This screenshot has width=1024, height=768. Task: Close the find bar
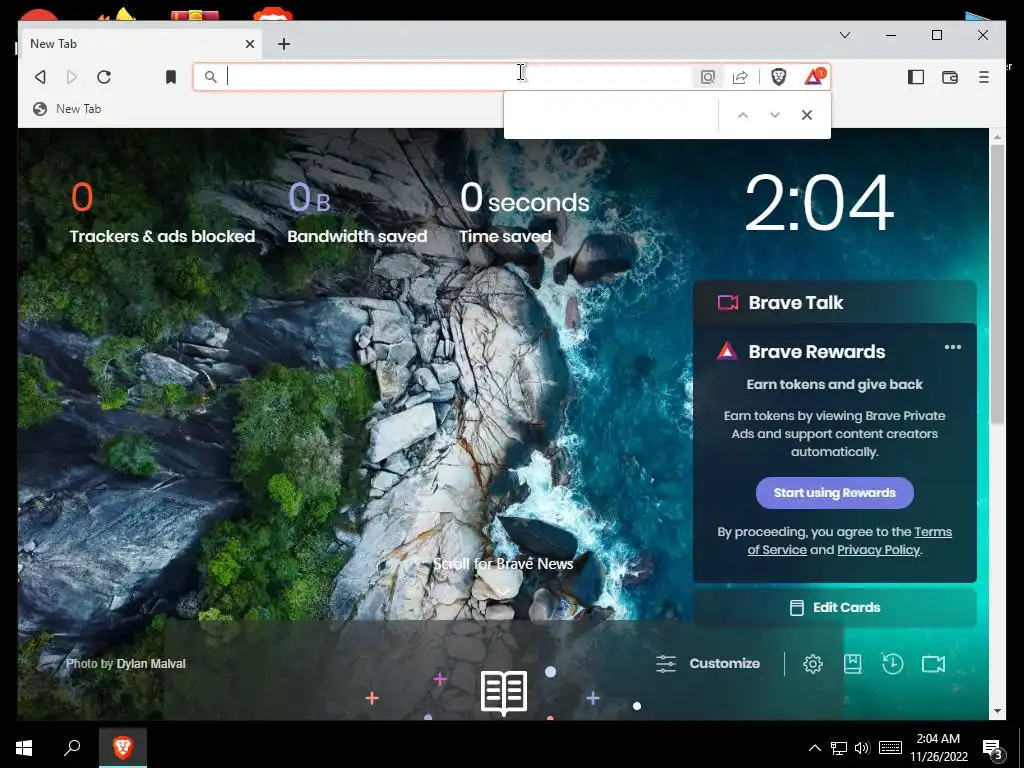[x=807, y=115]
